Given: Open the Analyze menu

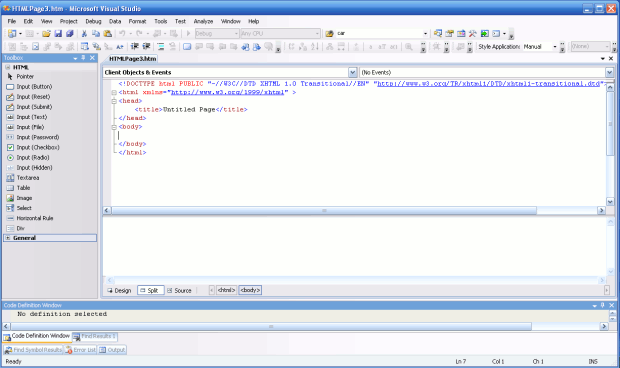Looking at the screenshot, I should point(203,21).
